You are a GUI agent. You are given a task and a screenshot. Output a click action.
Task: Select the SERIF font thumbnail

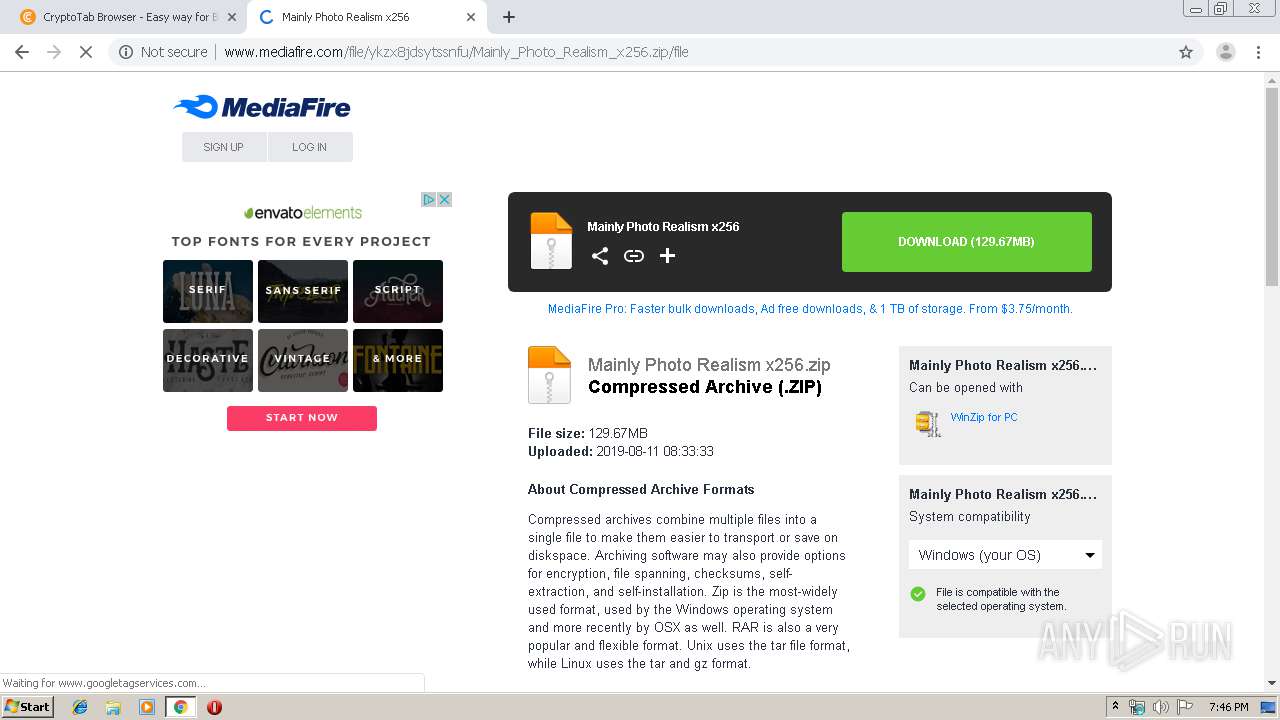click(208, 291)
